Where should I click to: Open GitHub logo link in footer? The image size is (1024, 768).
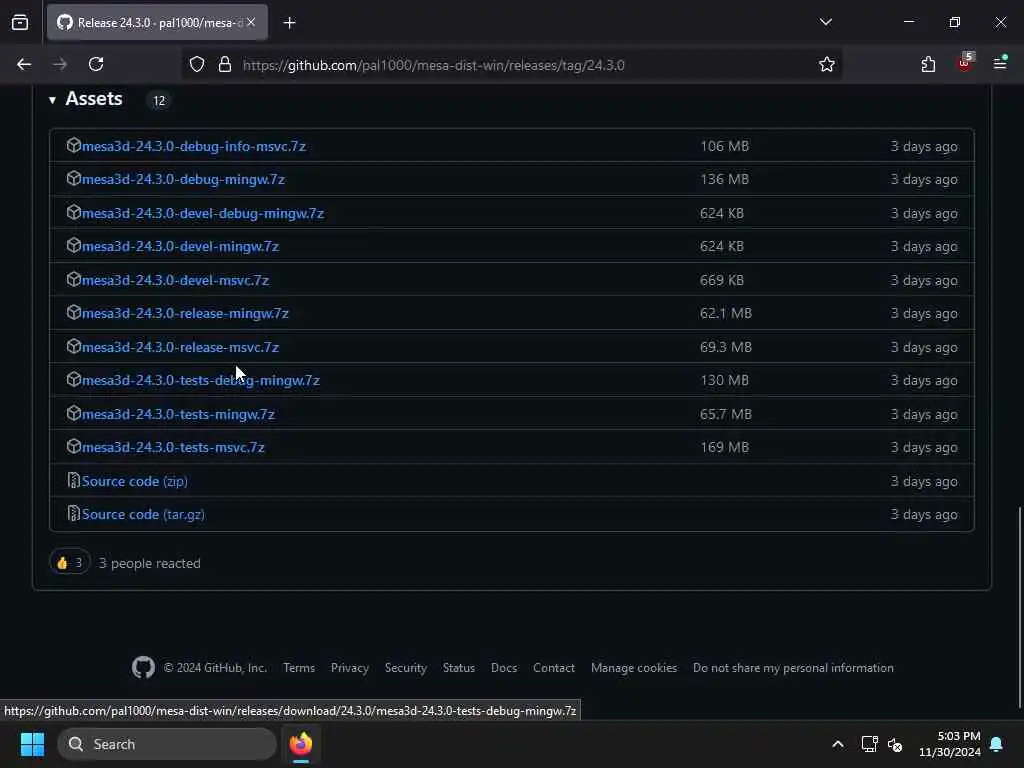click(x=143, y=667)
